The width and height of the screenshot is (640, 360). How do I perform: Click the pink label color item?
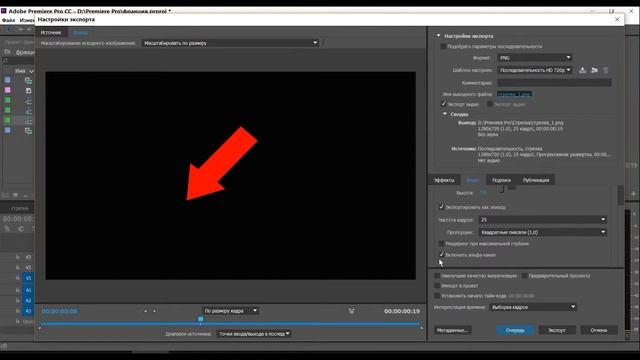(x=8, y=90)
